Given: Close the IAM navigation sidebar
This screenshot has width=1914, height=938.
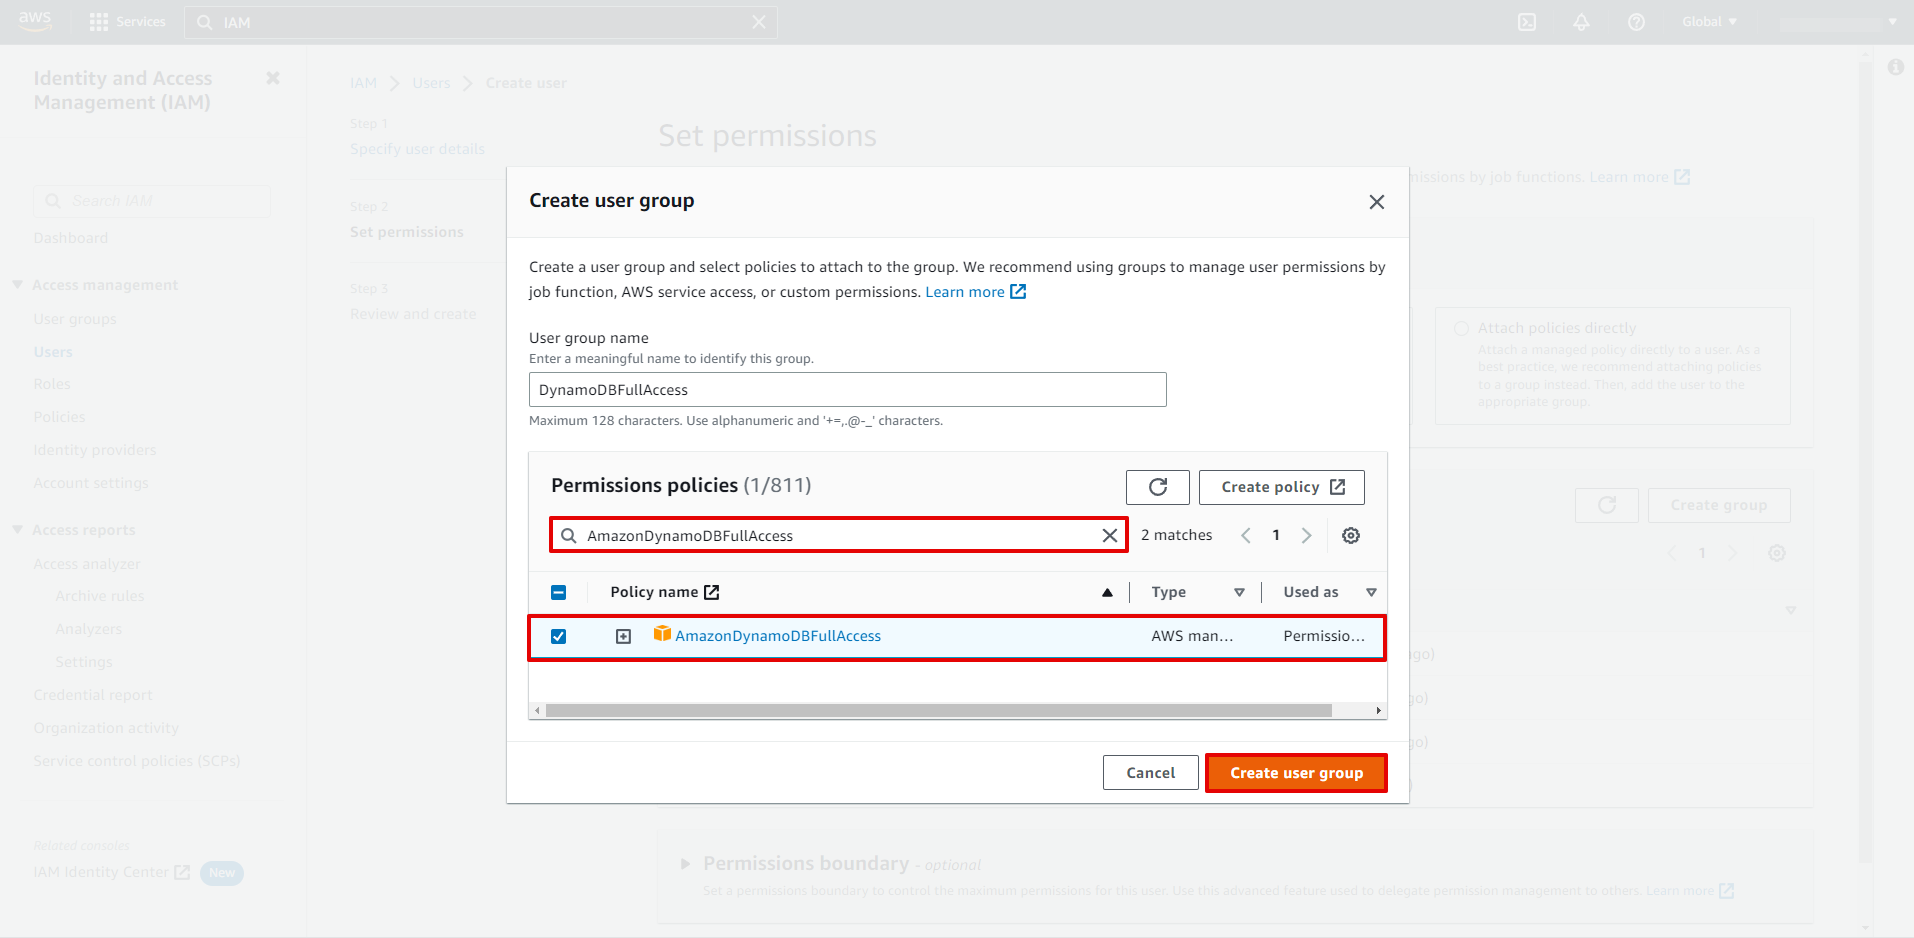Looking at the screenshot, I should tap(273, 78).
